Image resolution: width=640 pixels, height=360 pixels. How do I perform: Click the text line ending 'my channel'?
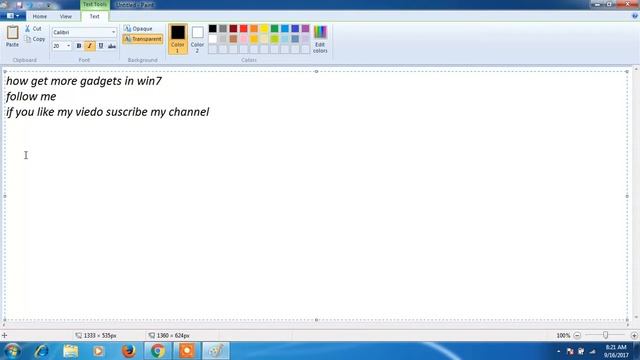pyautogui.click(x=107, y=112)
